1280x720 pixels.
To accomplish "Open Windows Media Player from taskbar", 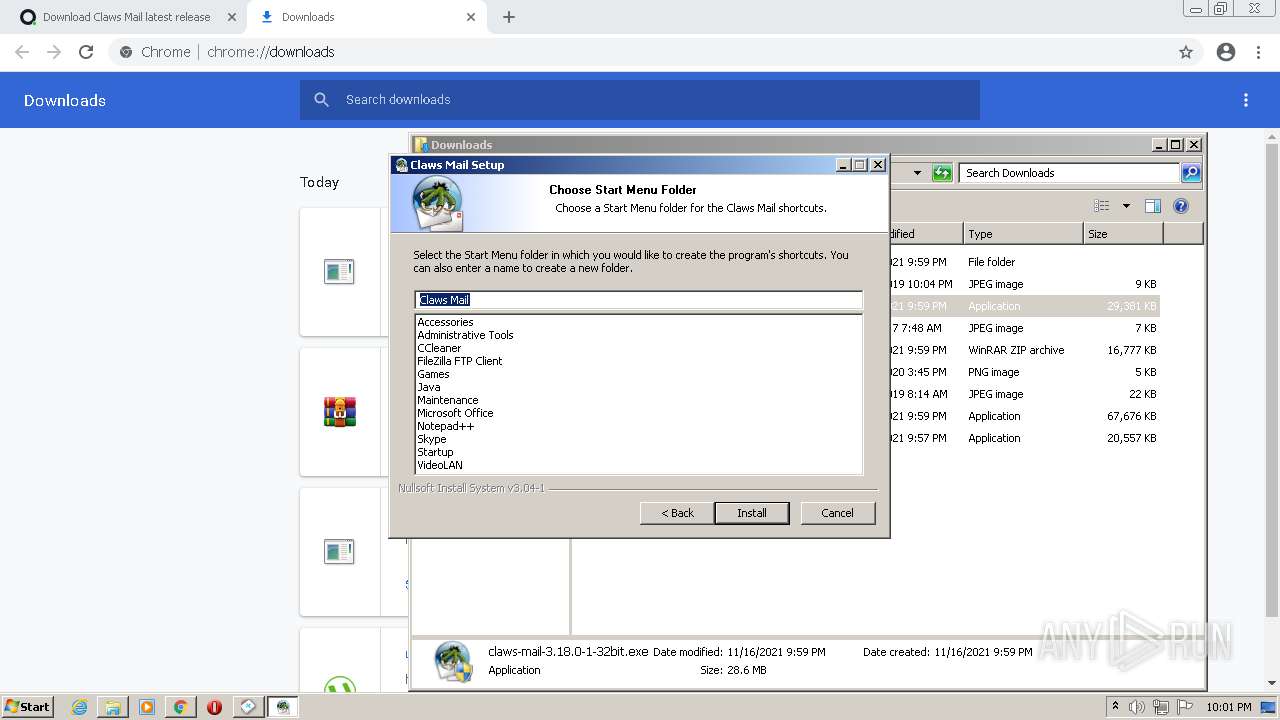I will [x=147, y=707].
